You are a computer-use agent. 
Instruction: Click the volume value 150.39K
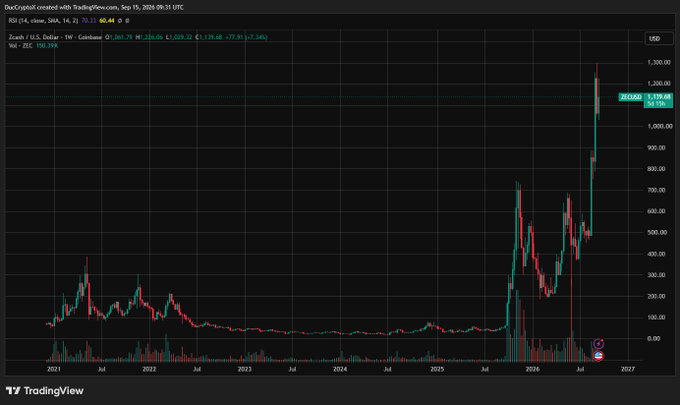47,46
